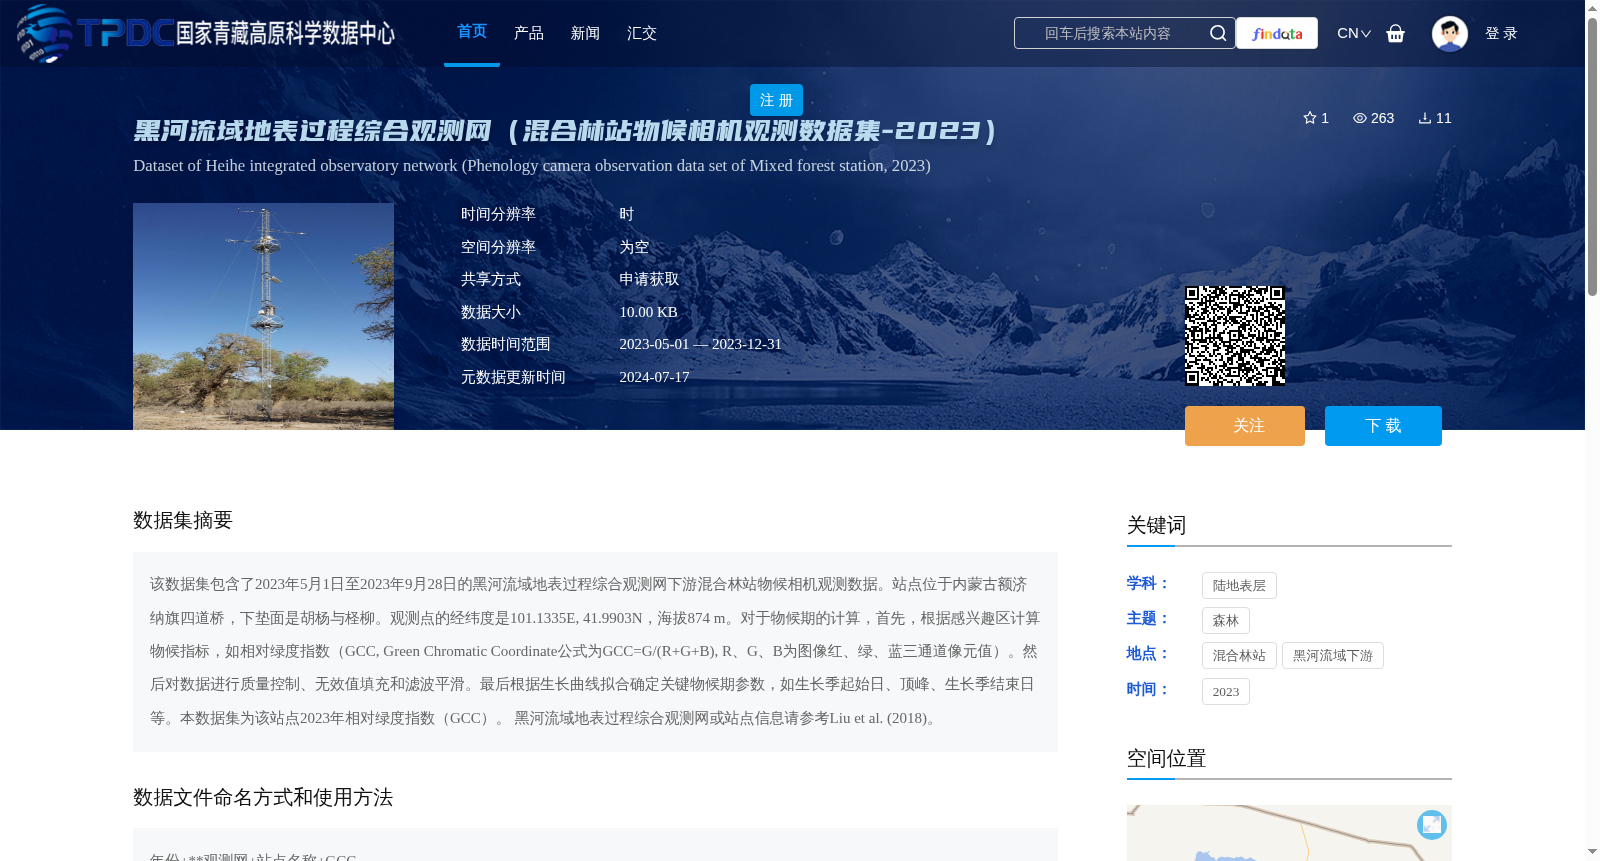Select the 混合林站 location tag

click(x=1239, y=656)
